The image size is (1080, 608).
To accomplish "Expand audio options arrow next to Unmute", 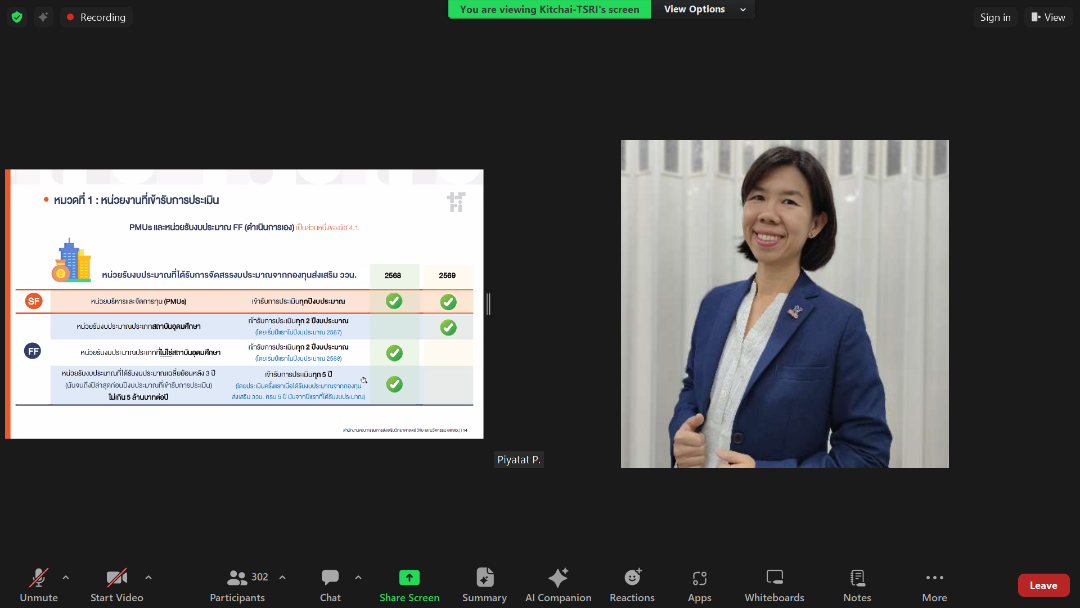I will 66,577.
